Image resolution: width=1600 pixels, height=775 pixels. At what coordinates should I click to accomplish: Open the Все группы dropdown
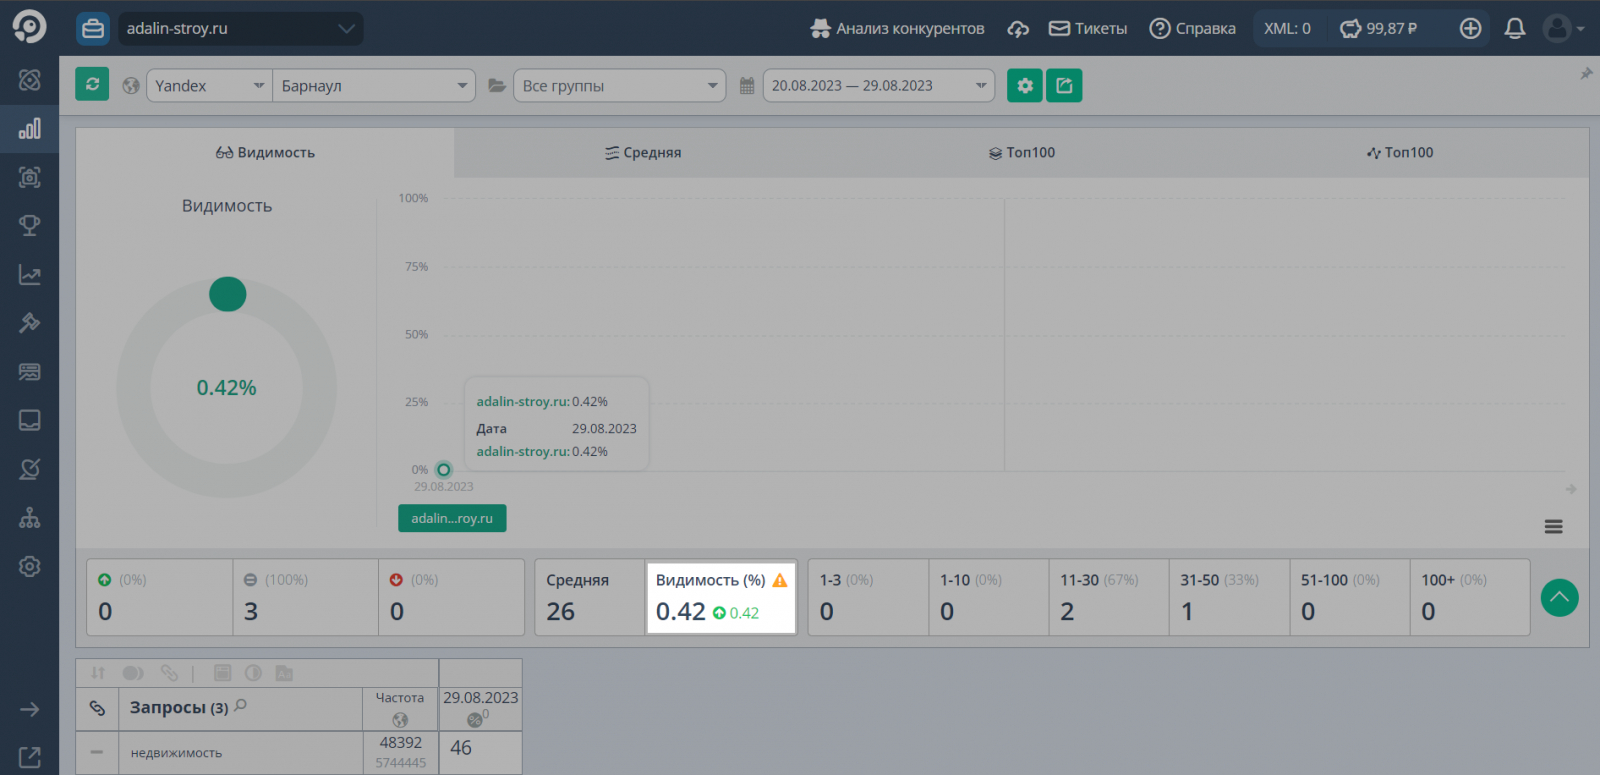[x=619, y=85]
